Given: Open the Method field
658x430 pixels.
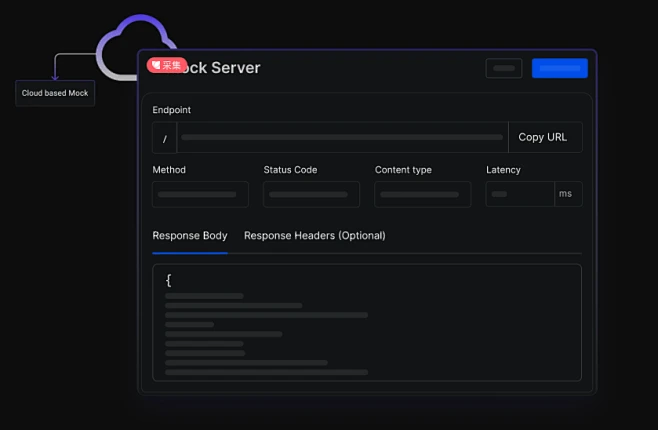Looking at the screenshot, I should pos(200,194).
